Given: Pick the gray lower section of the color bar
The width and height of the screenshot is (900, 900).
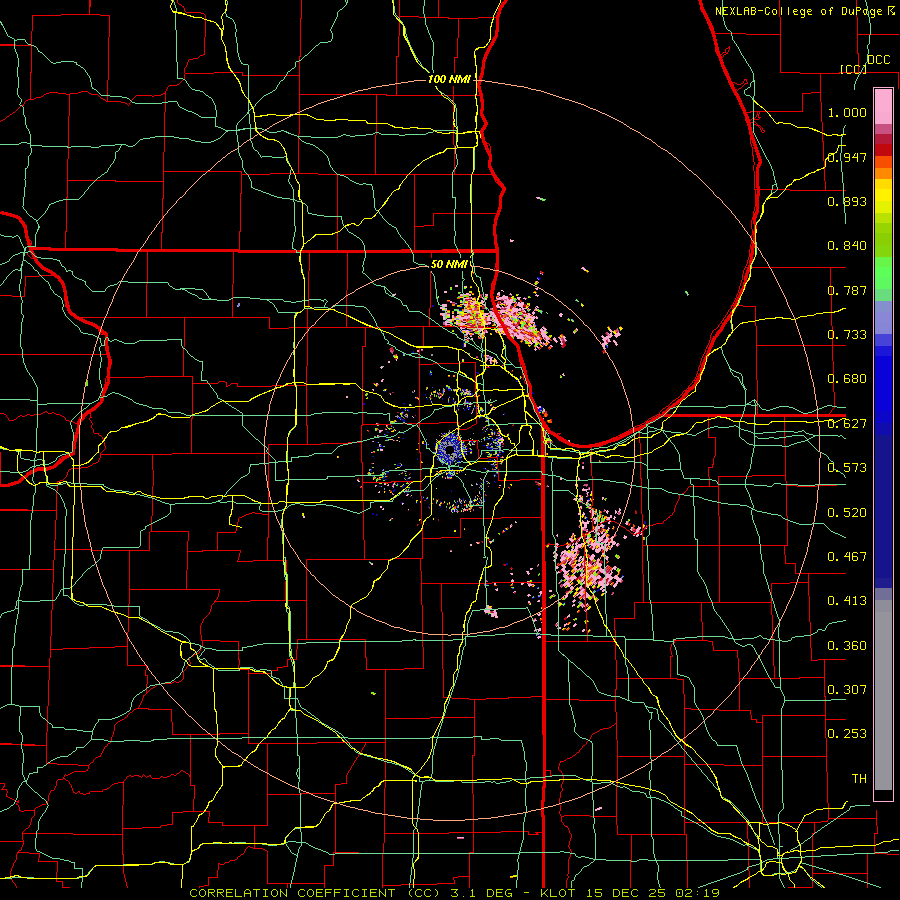Looking at the screenshot, I should (883, 695).
